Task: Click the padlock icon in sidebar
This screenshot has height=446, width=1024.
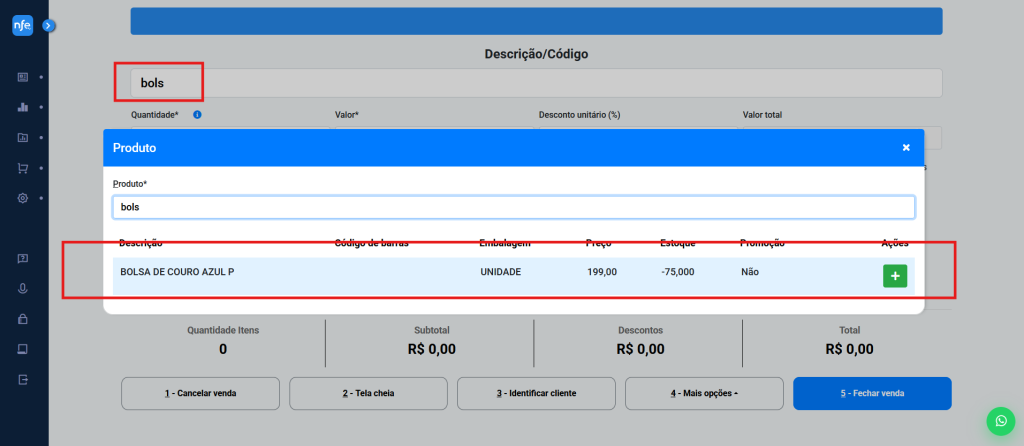Action: pyautogui.click(x=23, y=319)
